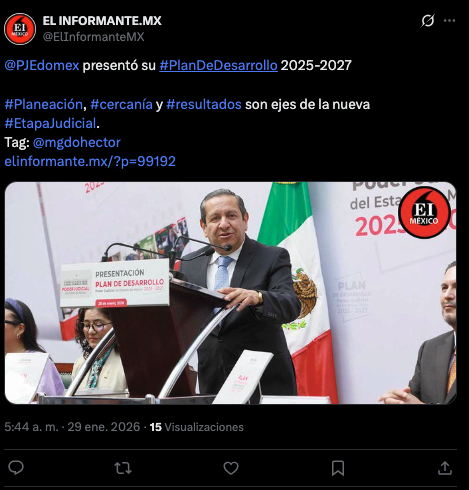Viewport: 469px width, 490px height.
Task: Repost this tweet using the retweet icon
Action: tap(123, 468)
